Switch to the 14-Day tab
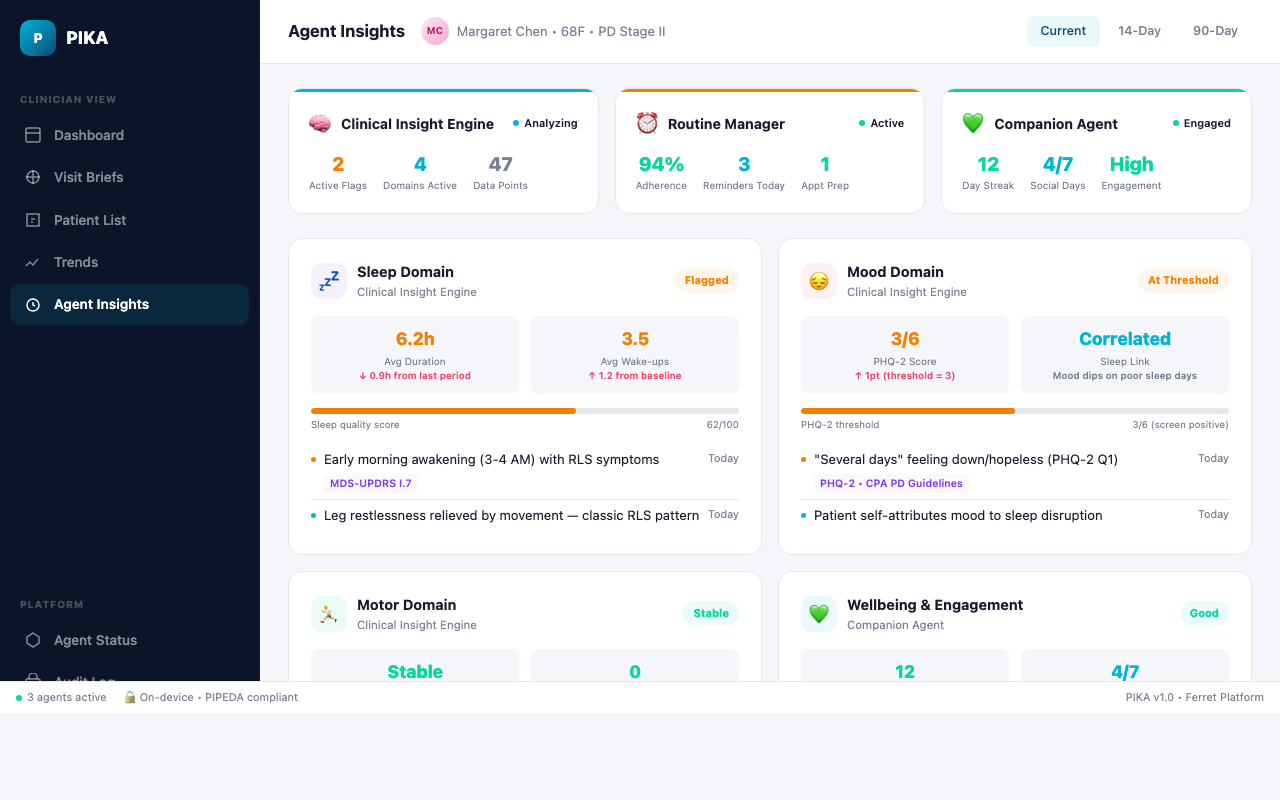The image size is (1280, 800). coord(1139,31)
